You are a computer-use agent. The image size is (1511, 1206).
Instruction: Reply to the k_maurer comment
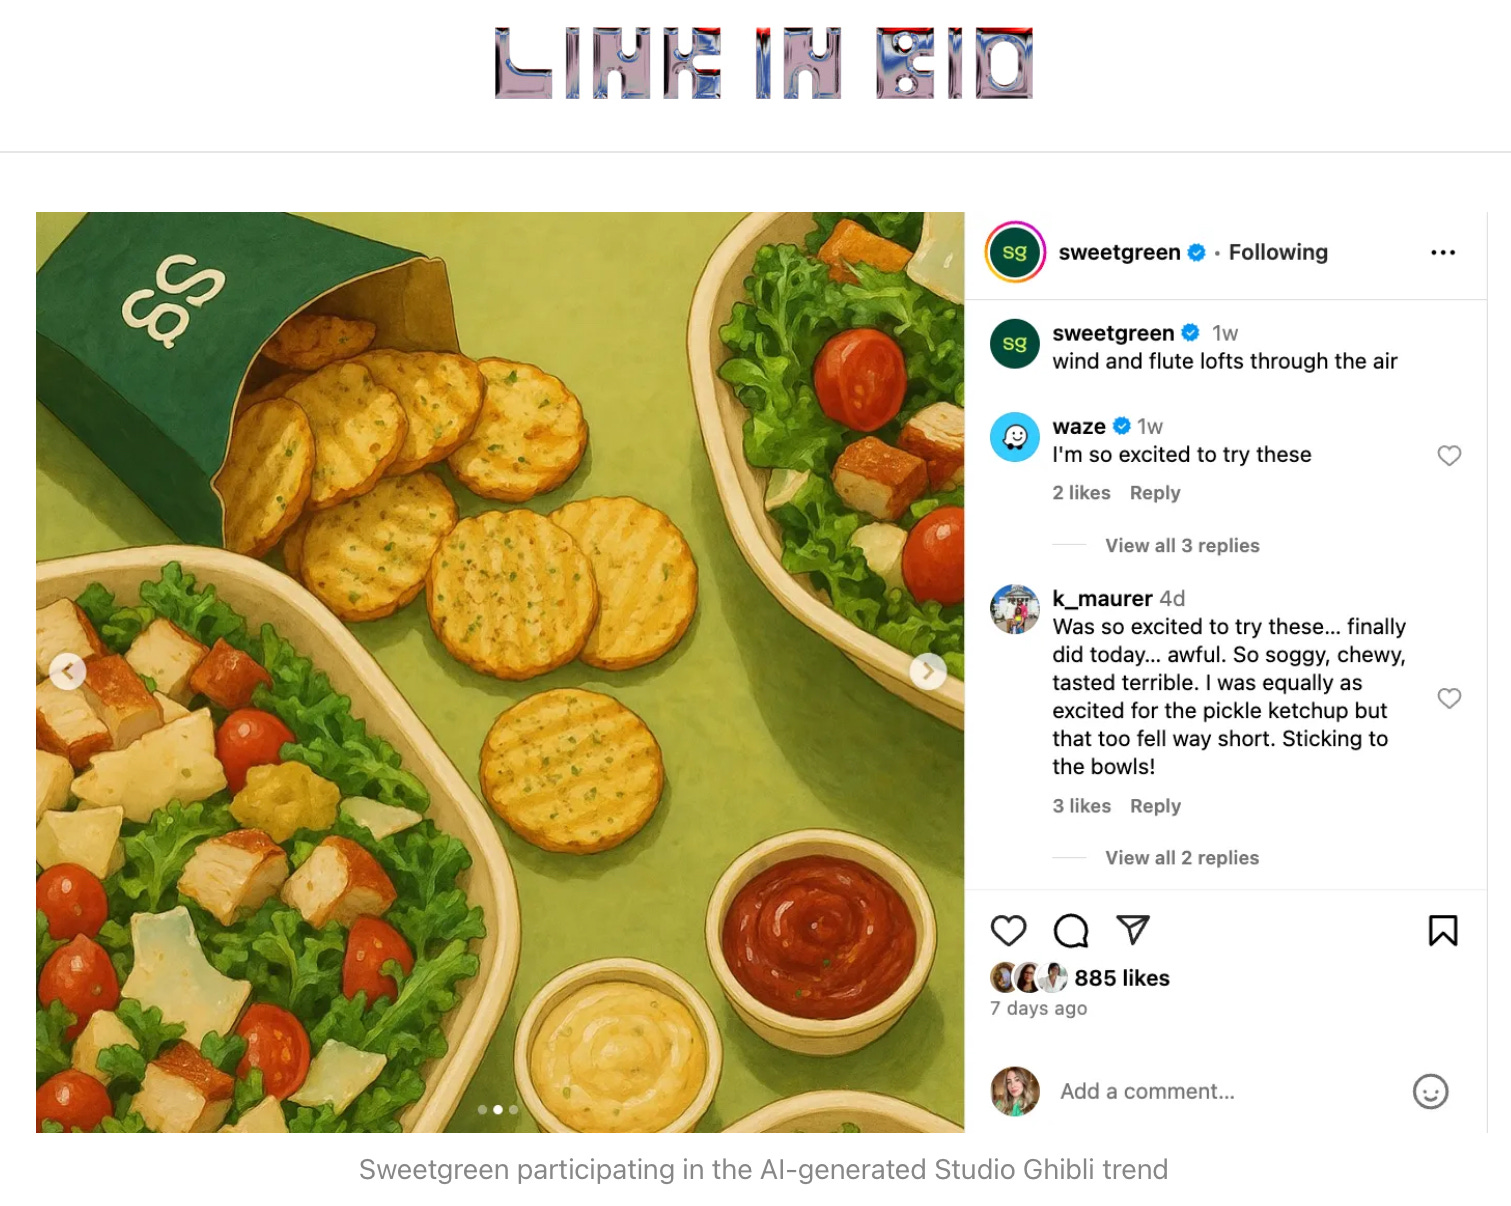pyautogui.click(x=1155, y=806)
